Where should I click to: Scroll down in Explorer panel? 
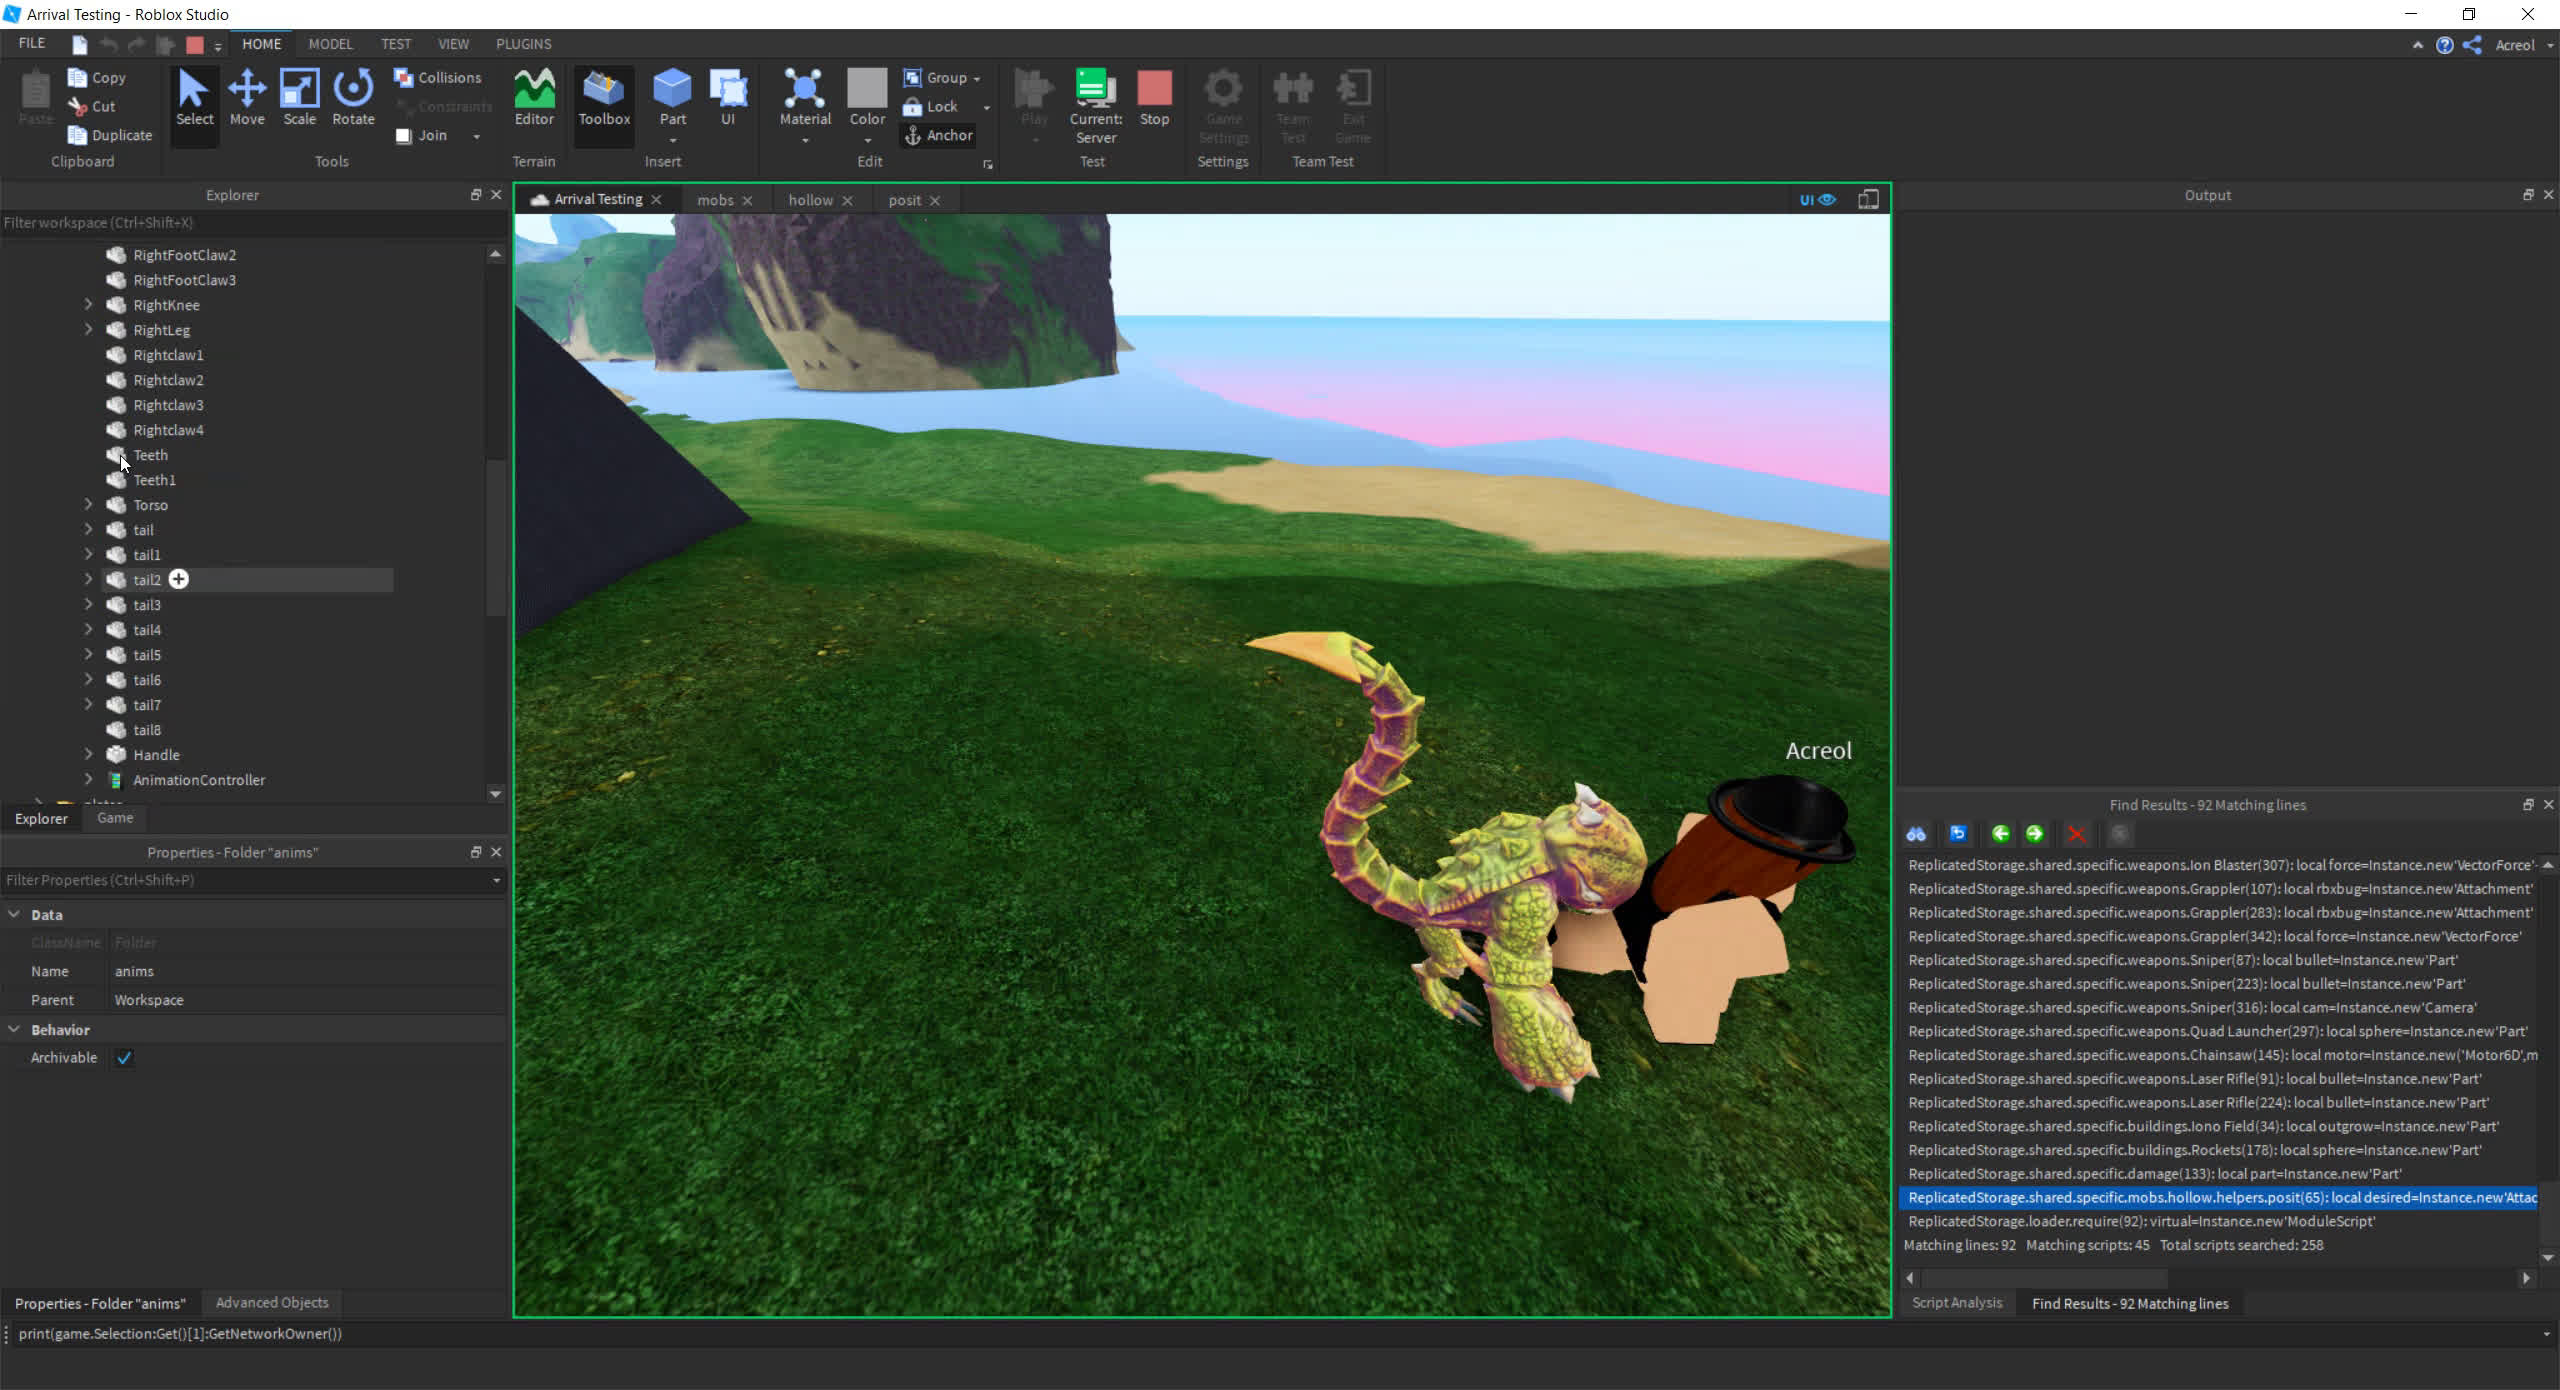(495, 793)
